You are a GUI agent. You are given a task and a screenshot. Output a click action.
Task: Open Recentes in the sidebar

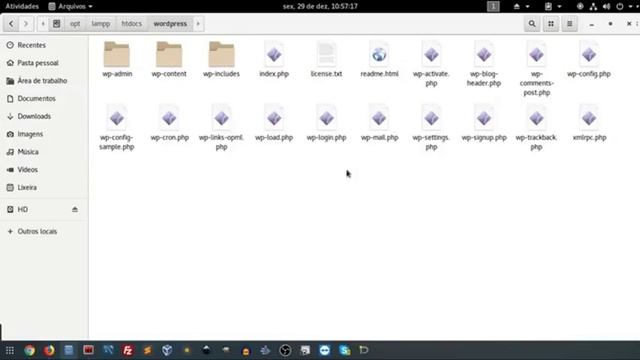(x=44, y=45)
